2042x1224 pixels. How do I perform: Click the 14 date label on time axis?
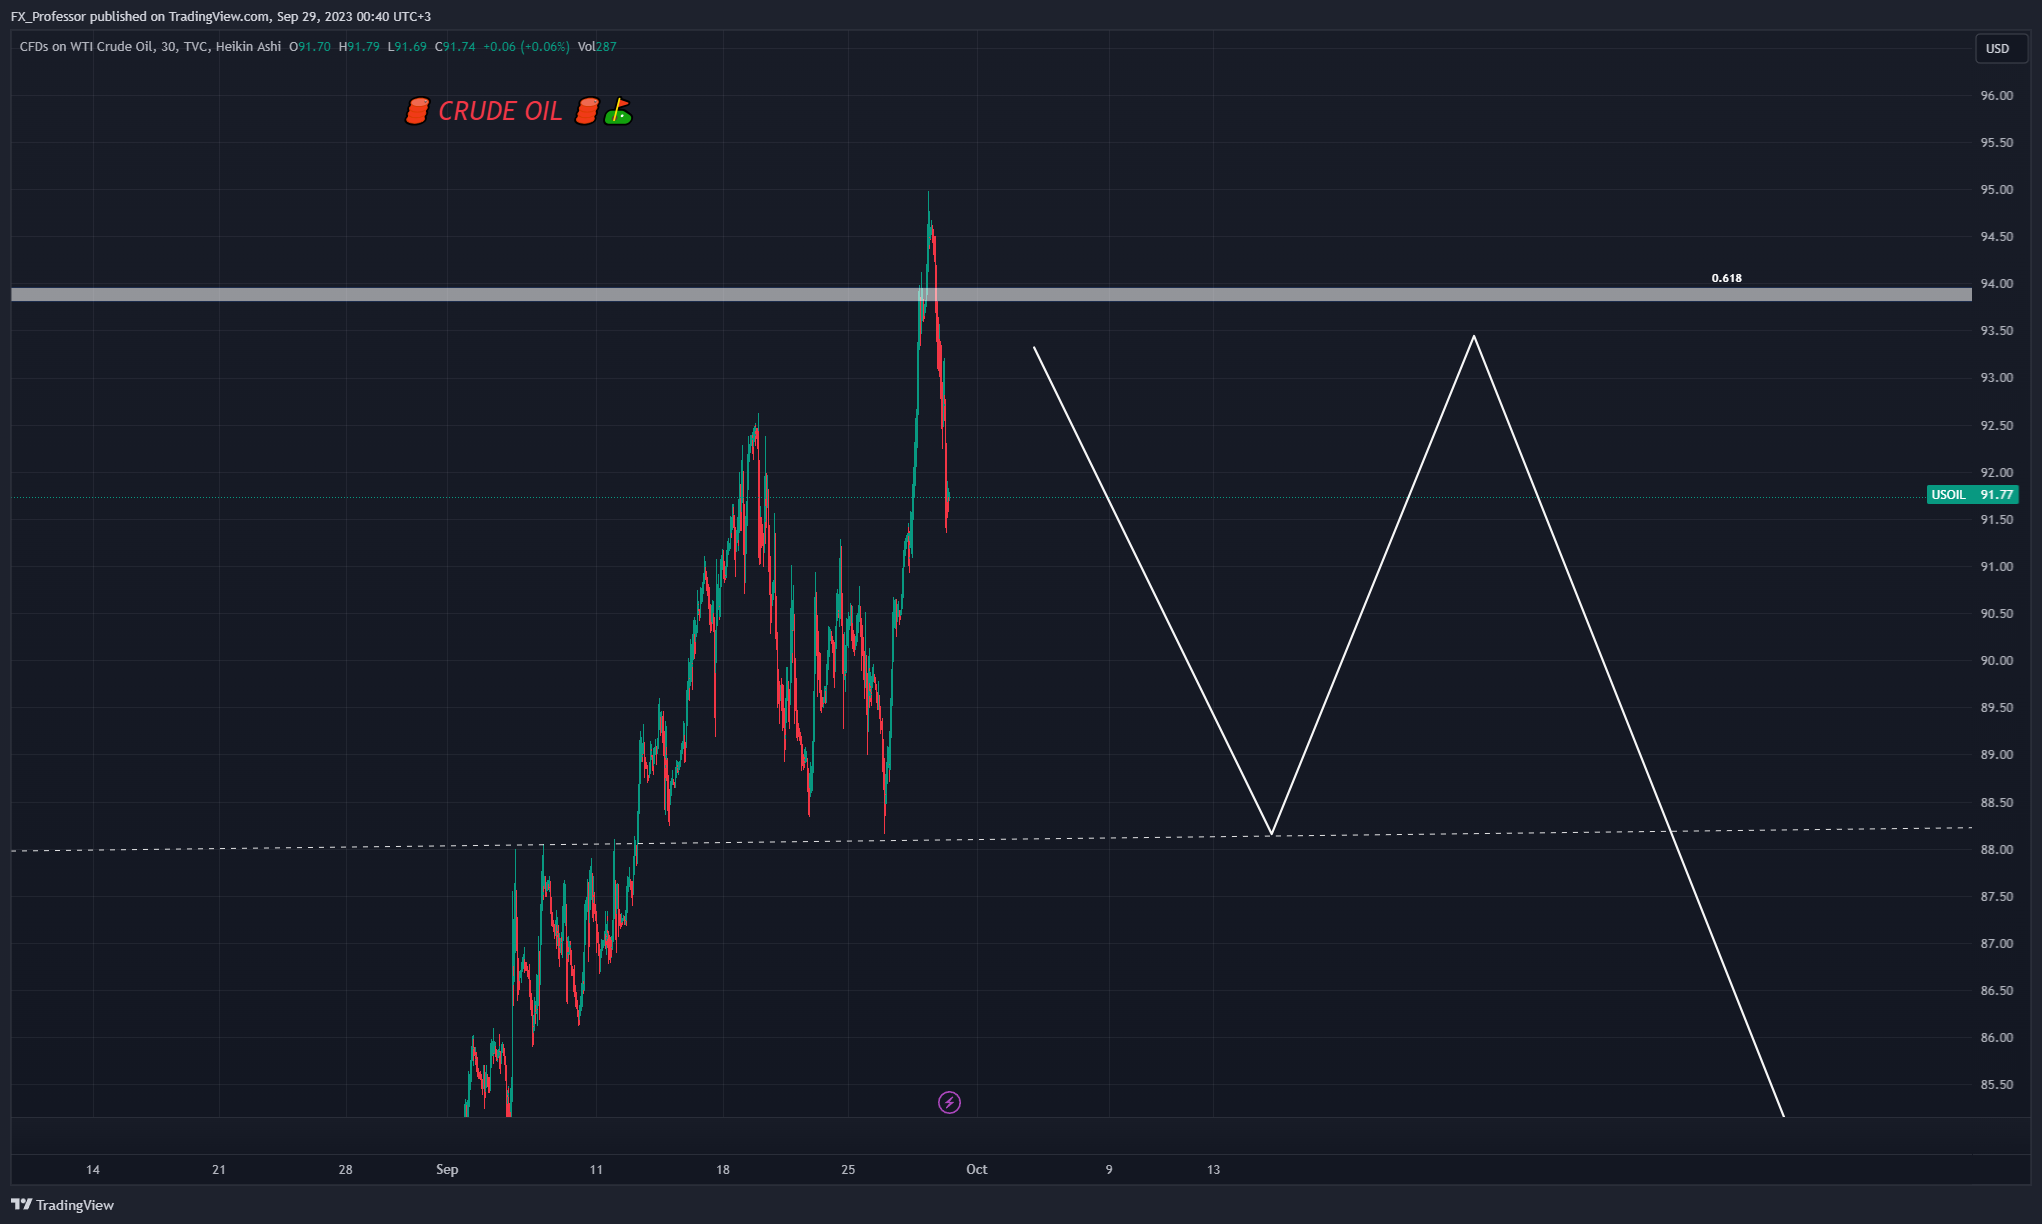tap(93, 1169)
